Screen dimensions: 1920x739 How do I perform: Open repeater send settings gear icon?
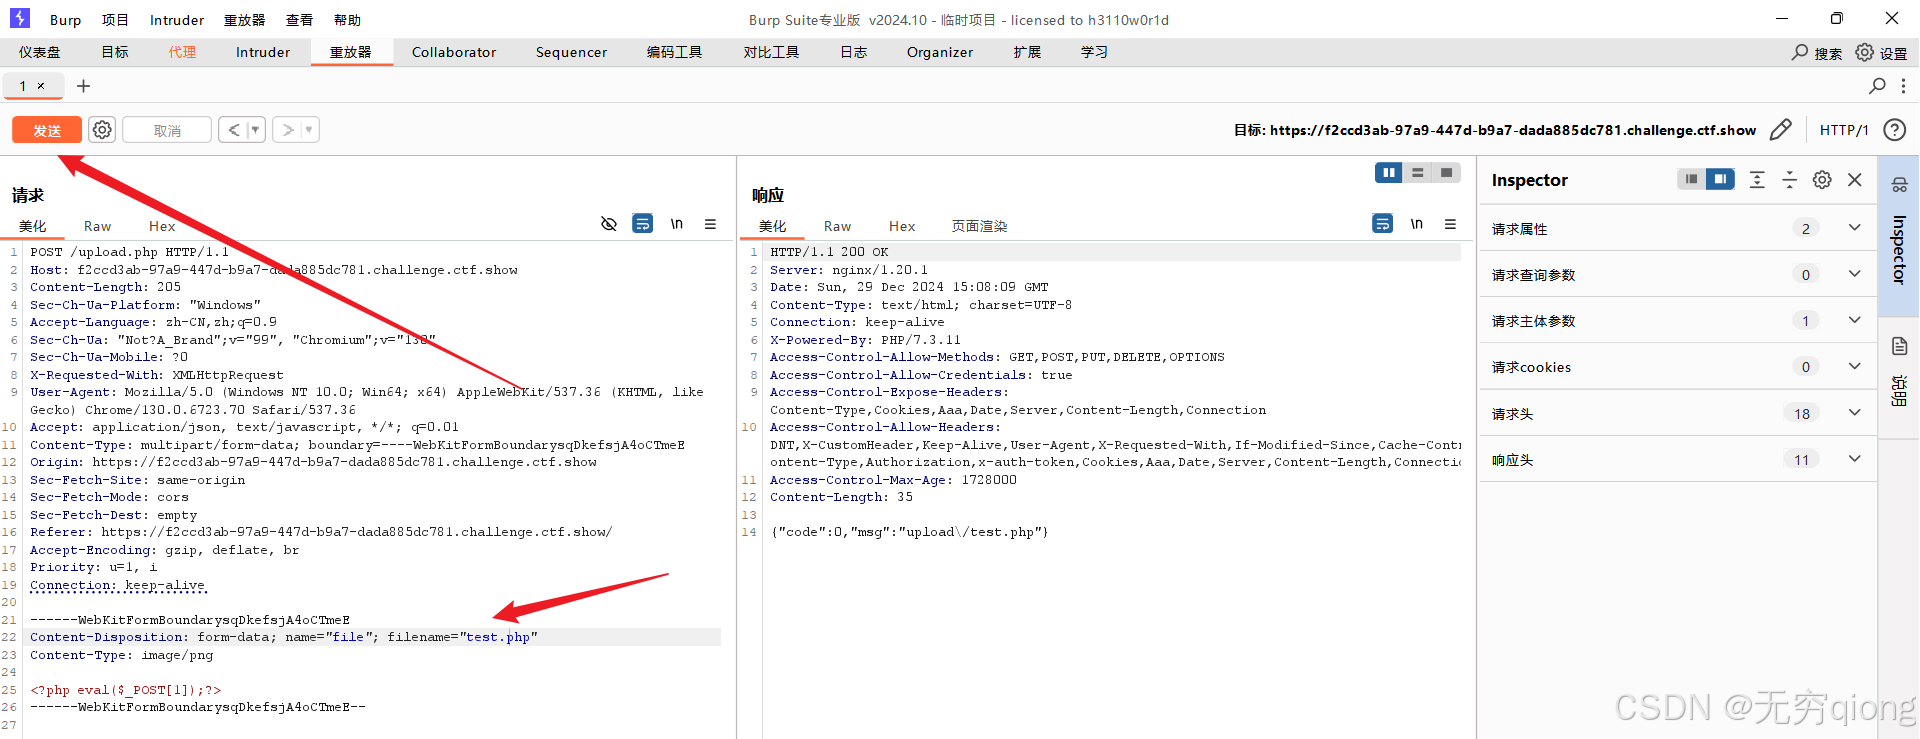click(102, 130)
